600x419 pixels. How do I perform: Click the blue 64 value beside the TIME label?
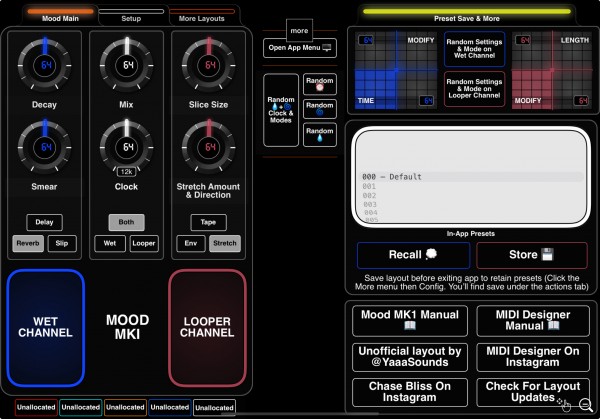(x=427, y=101)
